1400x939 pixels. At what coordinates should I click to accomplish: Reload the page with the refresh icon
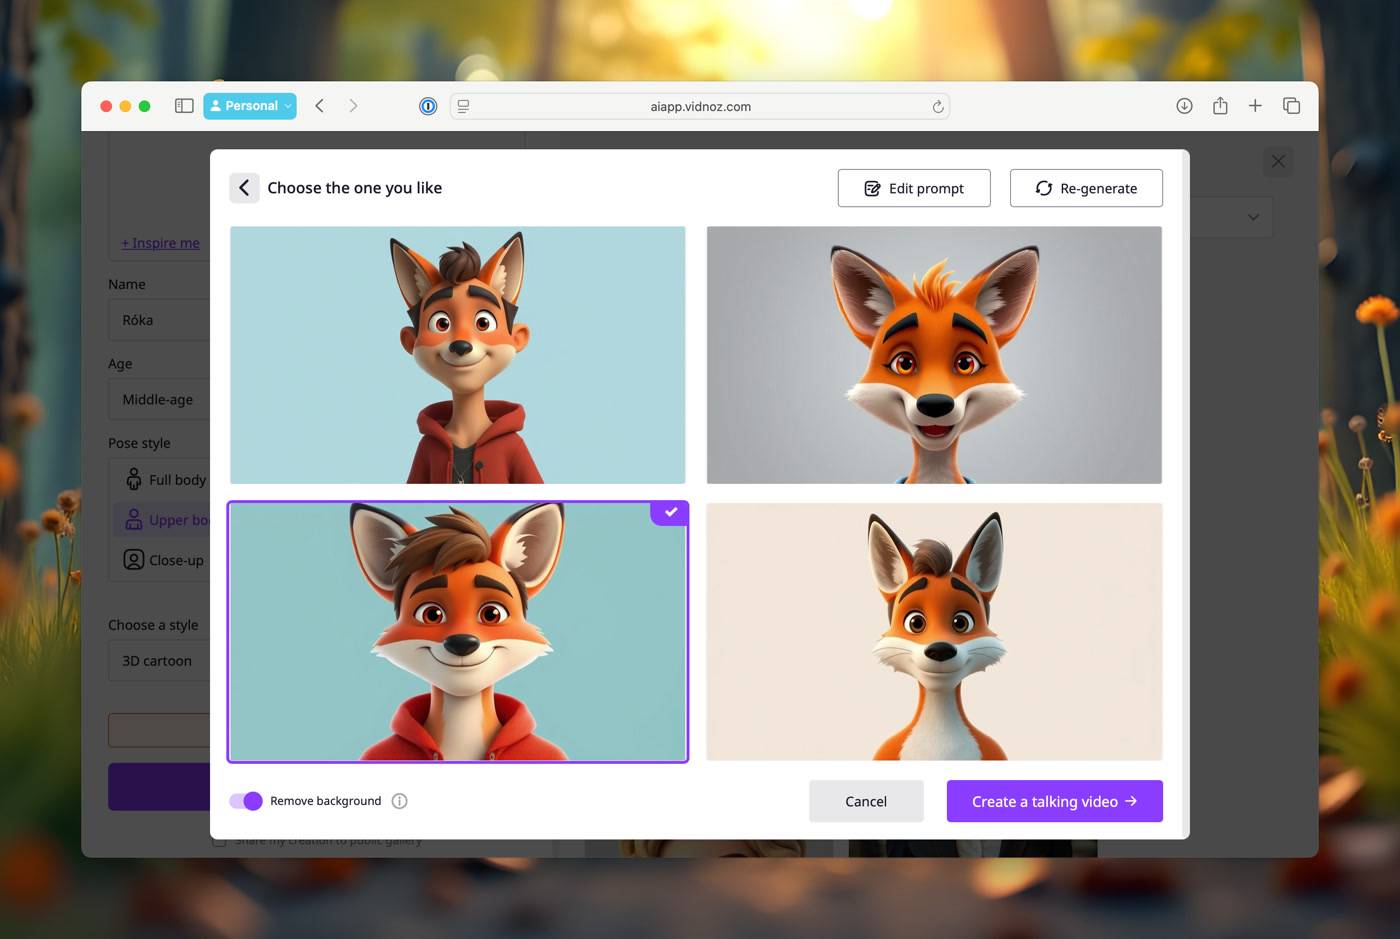938,107
